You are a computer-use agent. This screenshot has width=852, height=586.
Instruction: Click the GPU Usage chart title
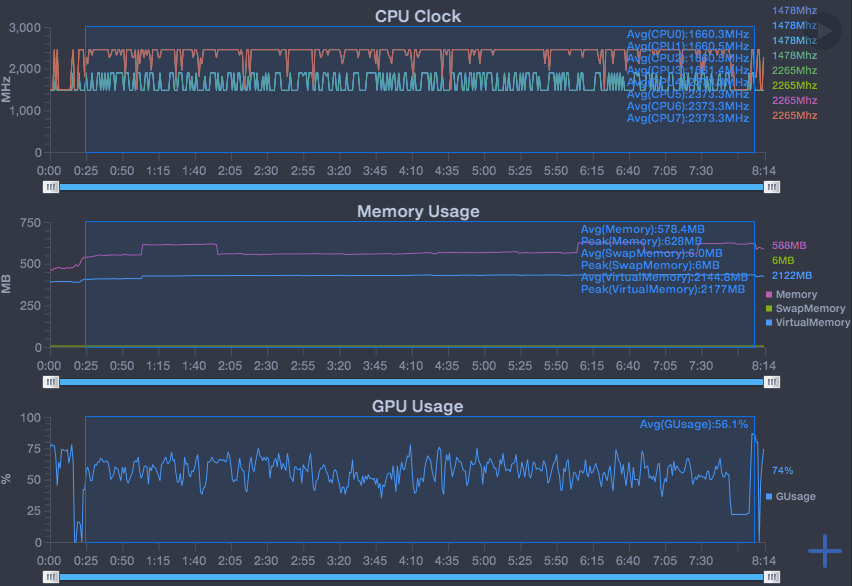click(418, 406)
